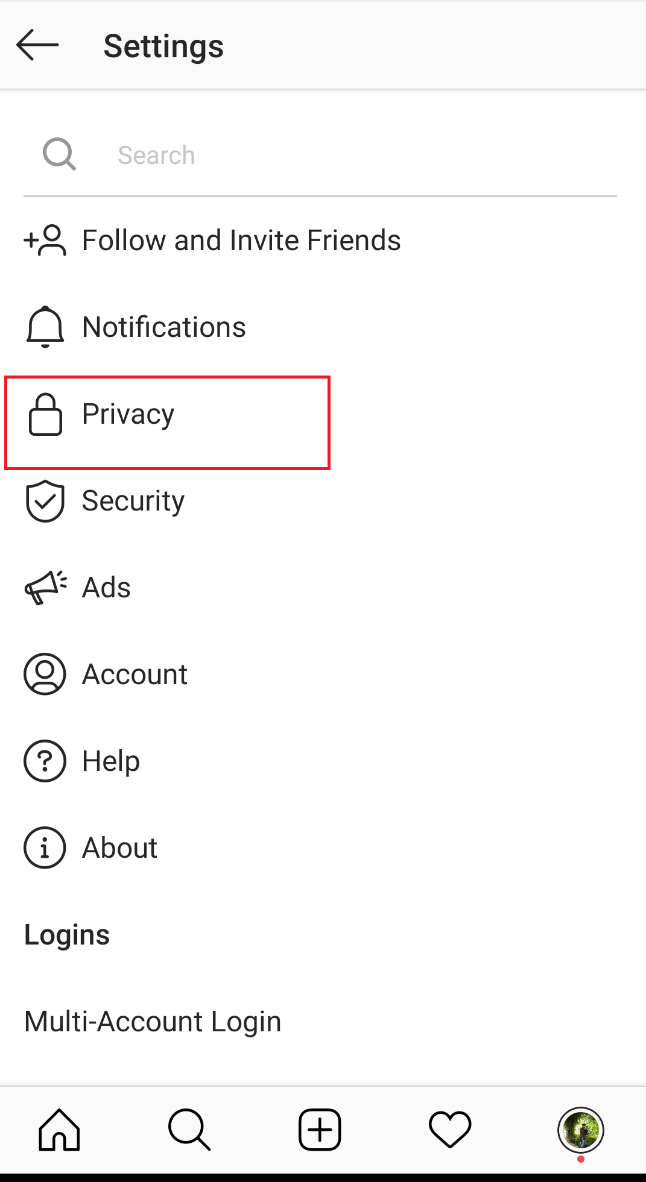This screenshot has width=646, height=1182.
Task: Open your profile via the avatar thumbnail
Action: pos(580,1130)
